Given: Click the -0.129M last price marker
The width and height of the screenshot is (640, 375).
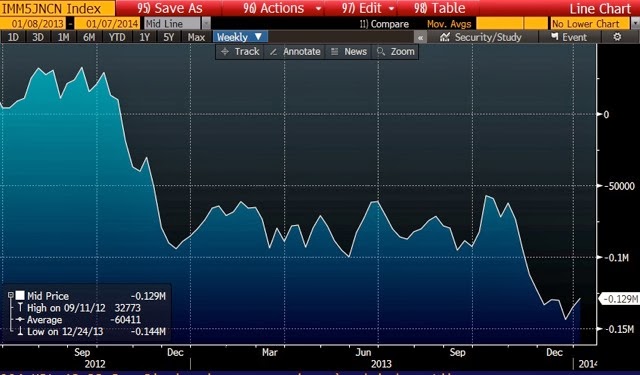Looking at the screenshot, I should (x=619, y=299).
